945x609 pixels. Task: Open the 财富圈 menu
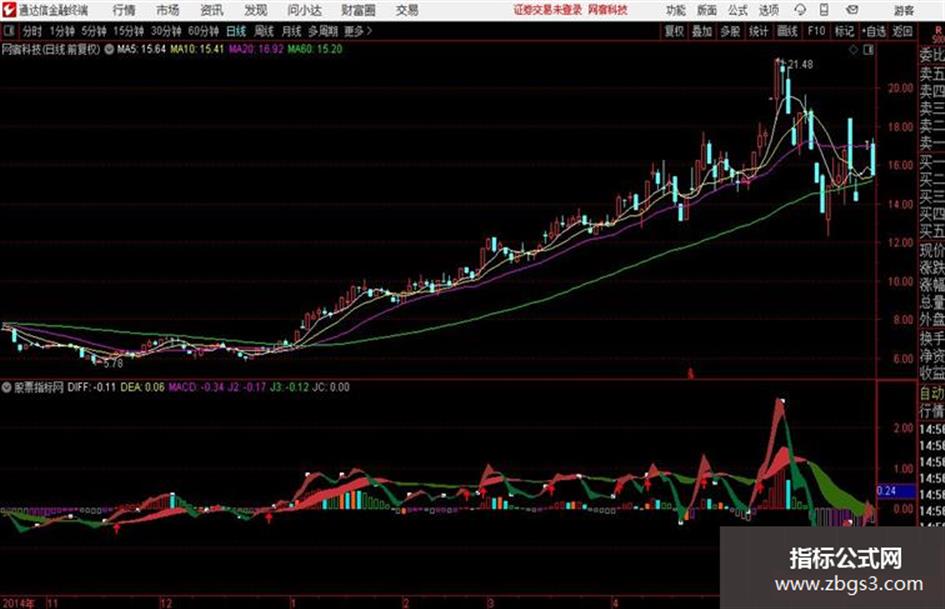[x=358, y=10]
